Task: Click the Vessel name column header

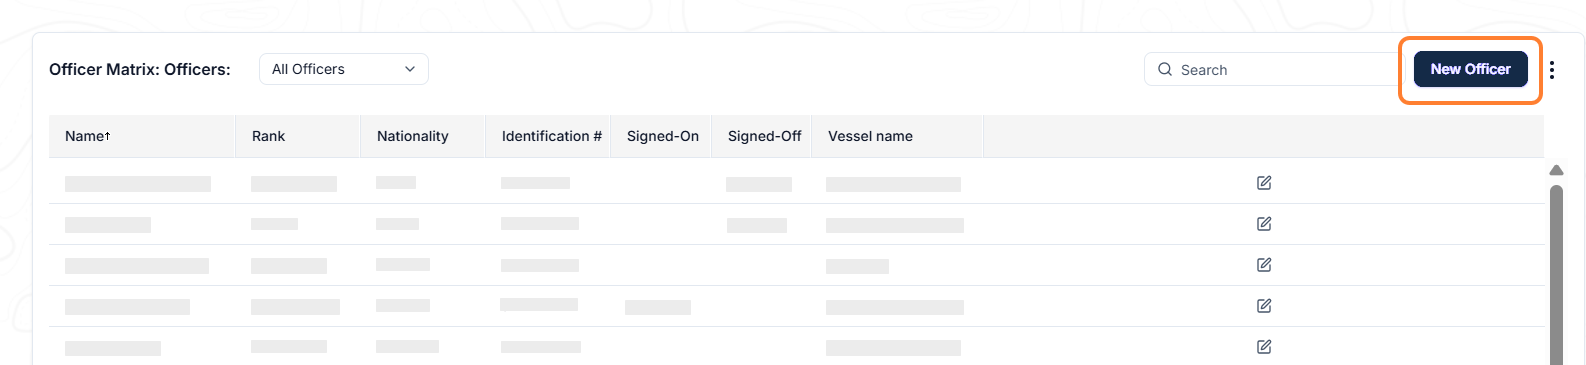Action: point(870,136)
